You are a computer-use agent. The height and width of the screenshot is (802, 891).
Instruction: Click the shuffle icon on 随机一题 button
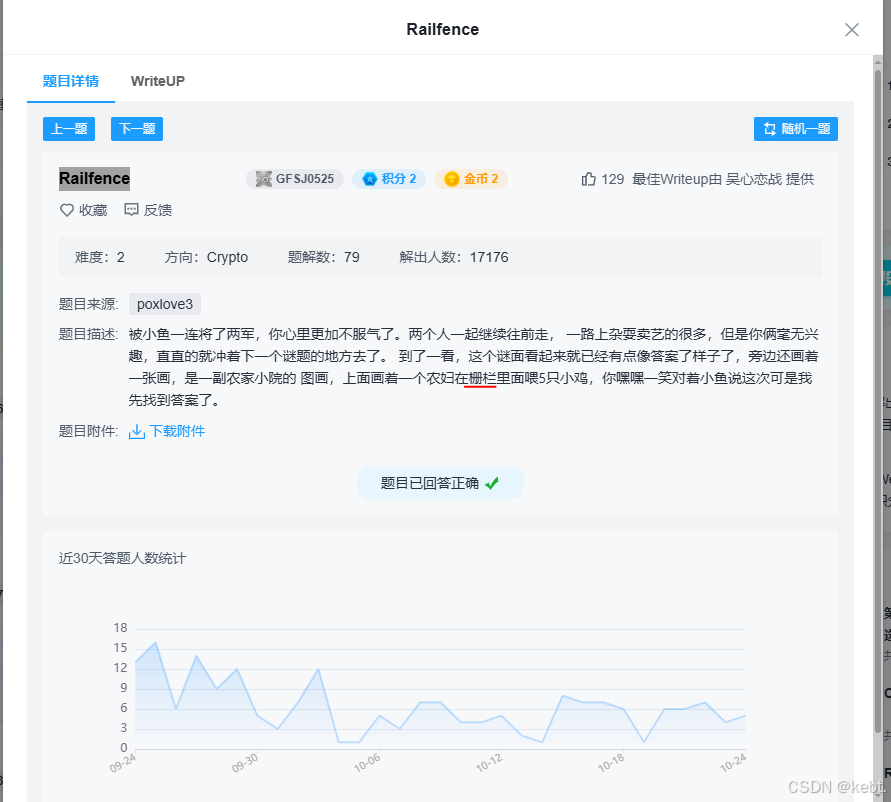pos(768,128)
